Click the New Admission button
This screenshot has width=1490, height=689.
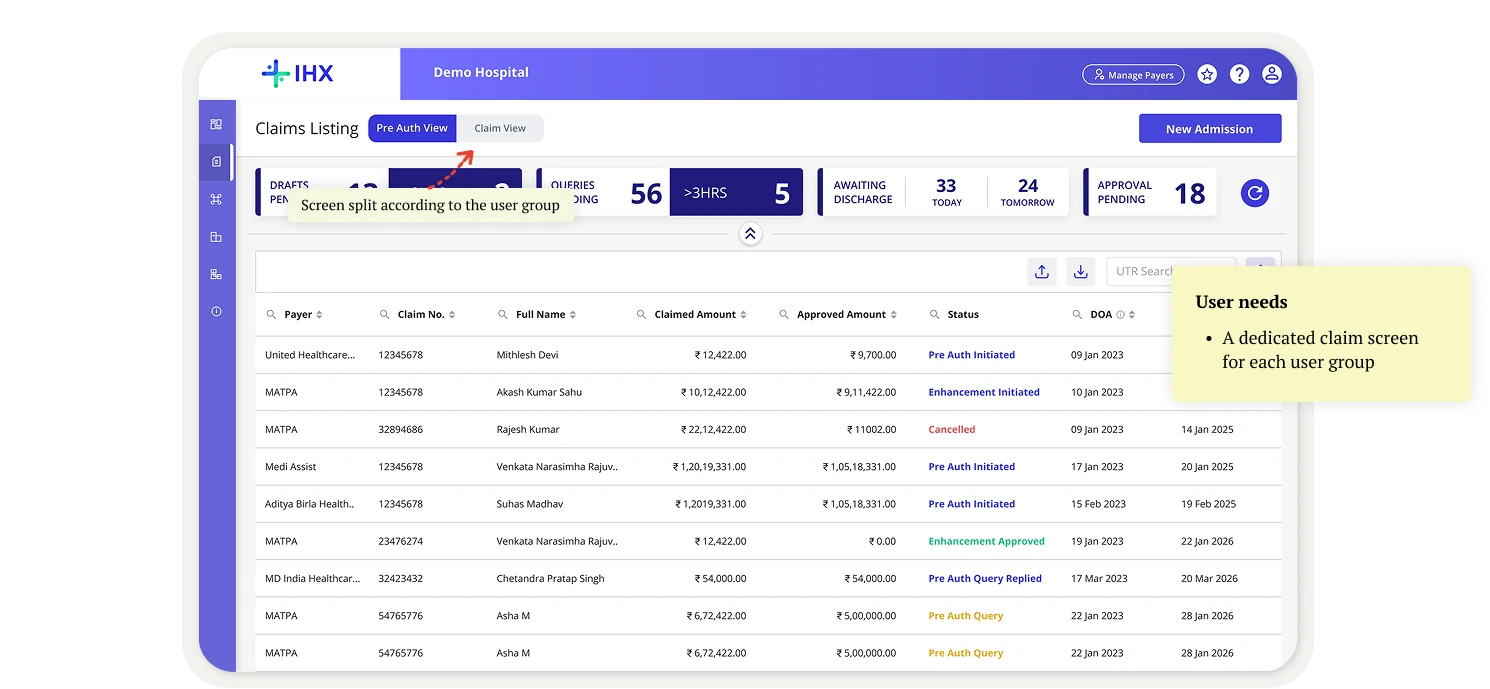tap(1210, 129)
